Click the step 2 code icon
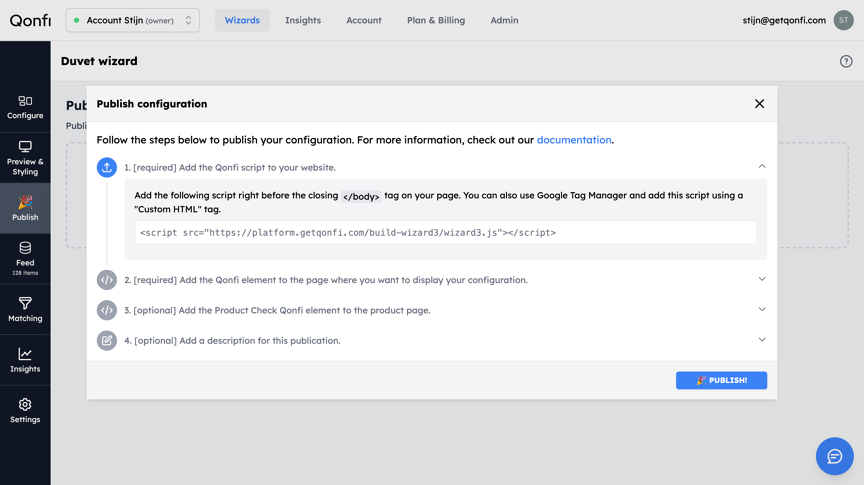Image resolution: width=864 pixels, height=485 pixels. click(x=107, y=280)
